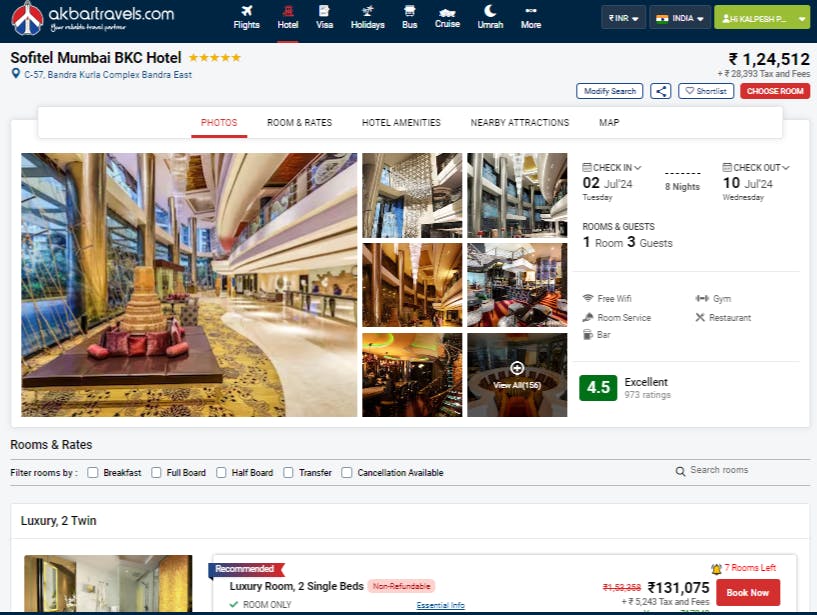Click the search magnifier in rooms search
Image resolution: width=817 pixels, height=615 pixels.
coord(680,471)
